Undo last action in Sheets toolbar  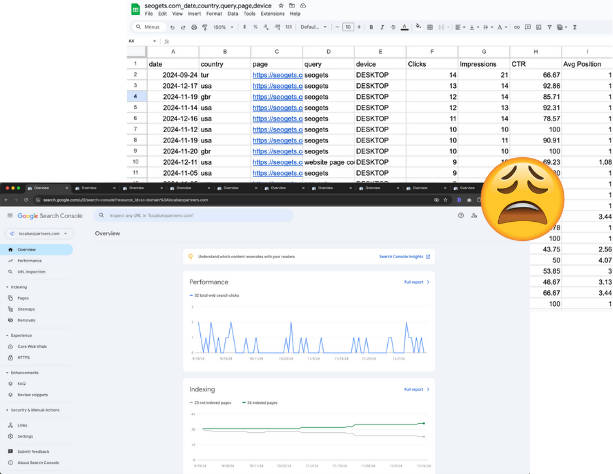click(x=172, y=27)
